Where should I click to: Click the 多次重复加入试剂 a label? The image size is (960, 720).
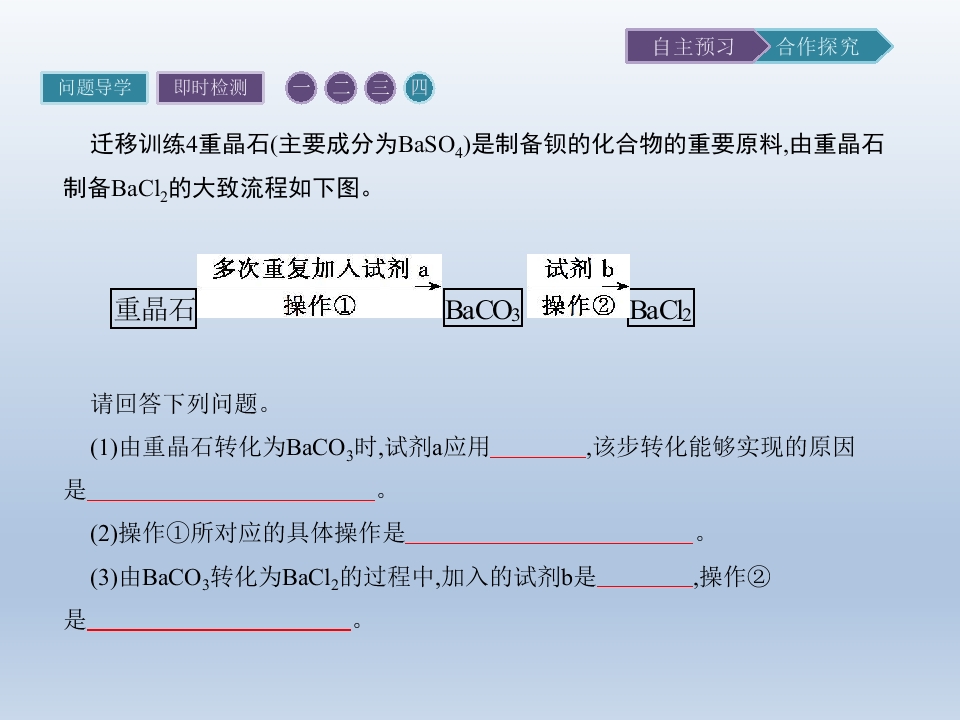[x=320, y=269]
